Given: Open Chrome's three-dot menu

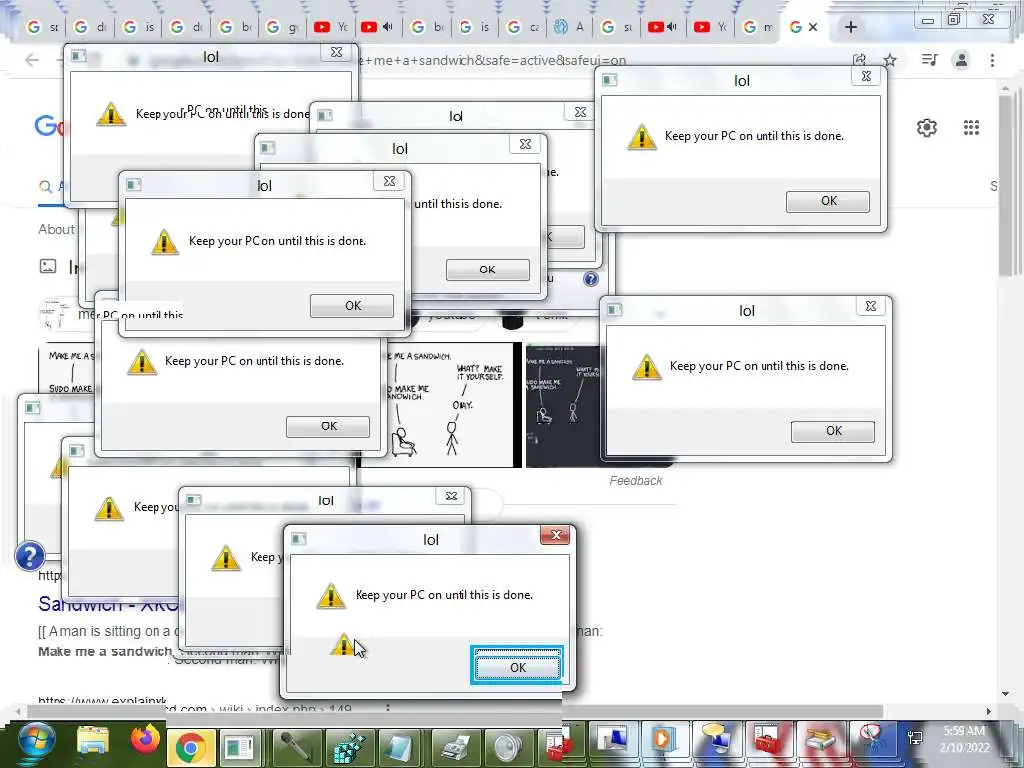Looking at the screenshot, I should click(x=992, y=60).
